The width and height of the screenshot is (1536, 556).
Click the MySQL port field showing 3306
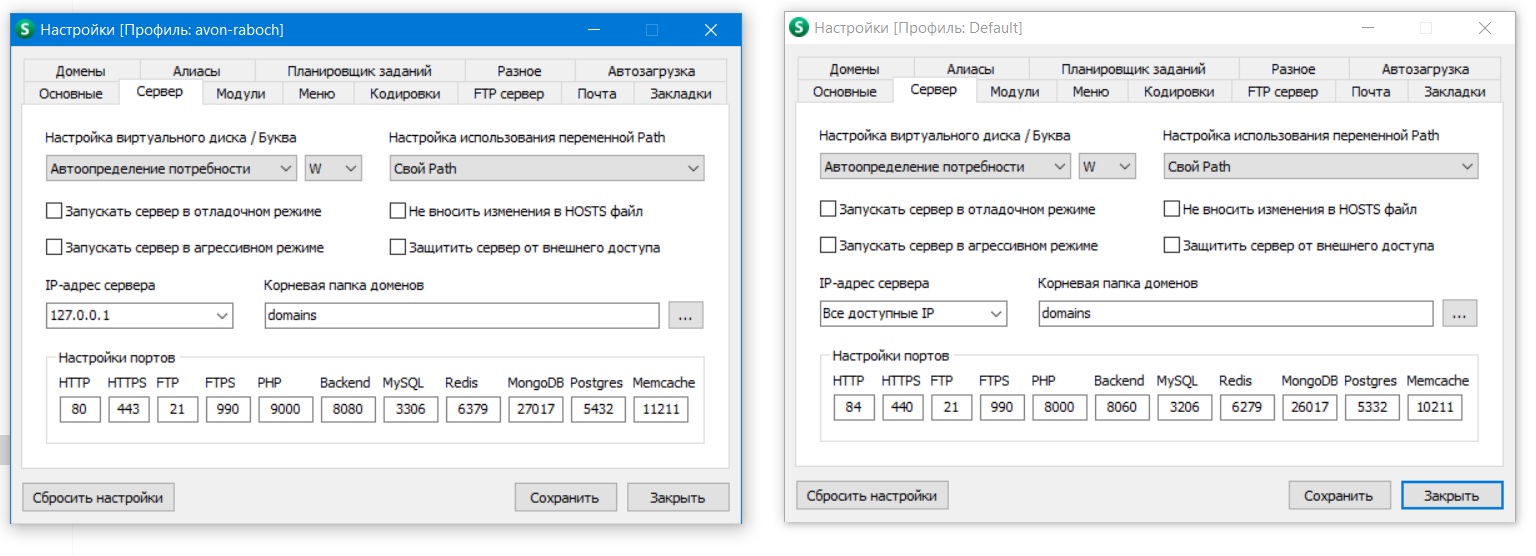coord(410,409)
